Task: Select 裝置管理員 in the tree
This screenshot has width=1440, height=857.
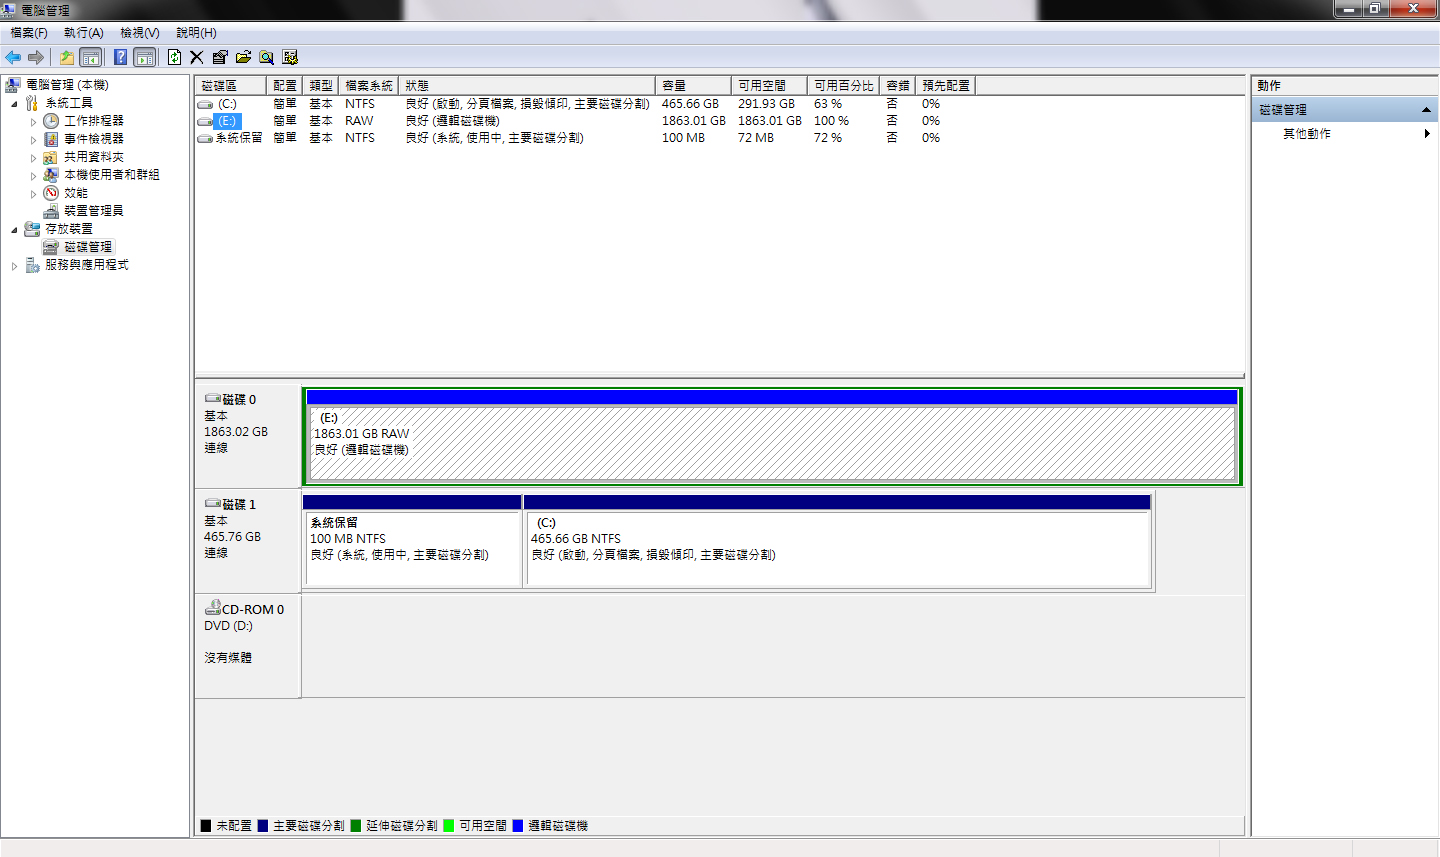Action: pyautogui.click(x=94, y=211)
